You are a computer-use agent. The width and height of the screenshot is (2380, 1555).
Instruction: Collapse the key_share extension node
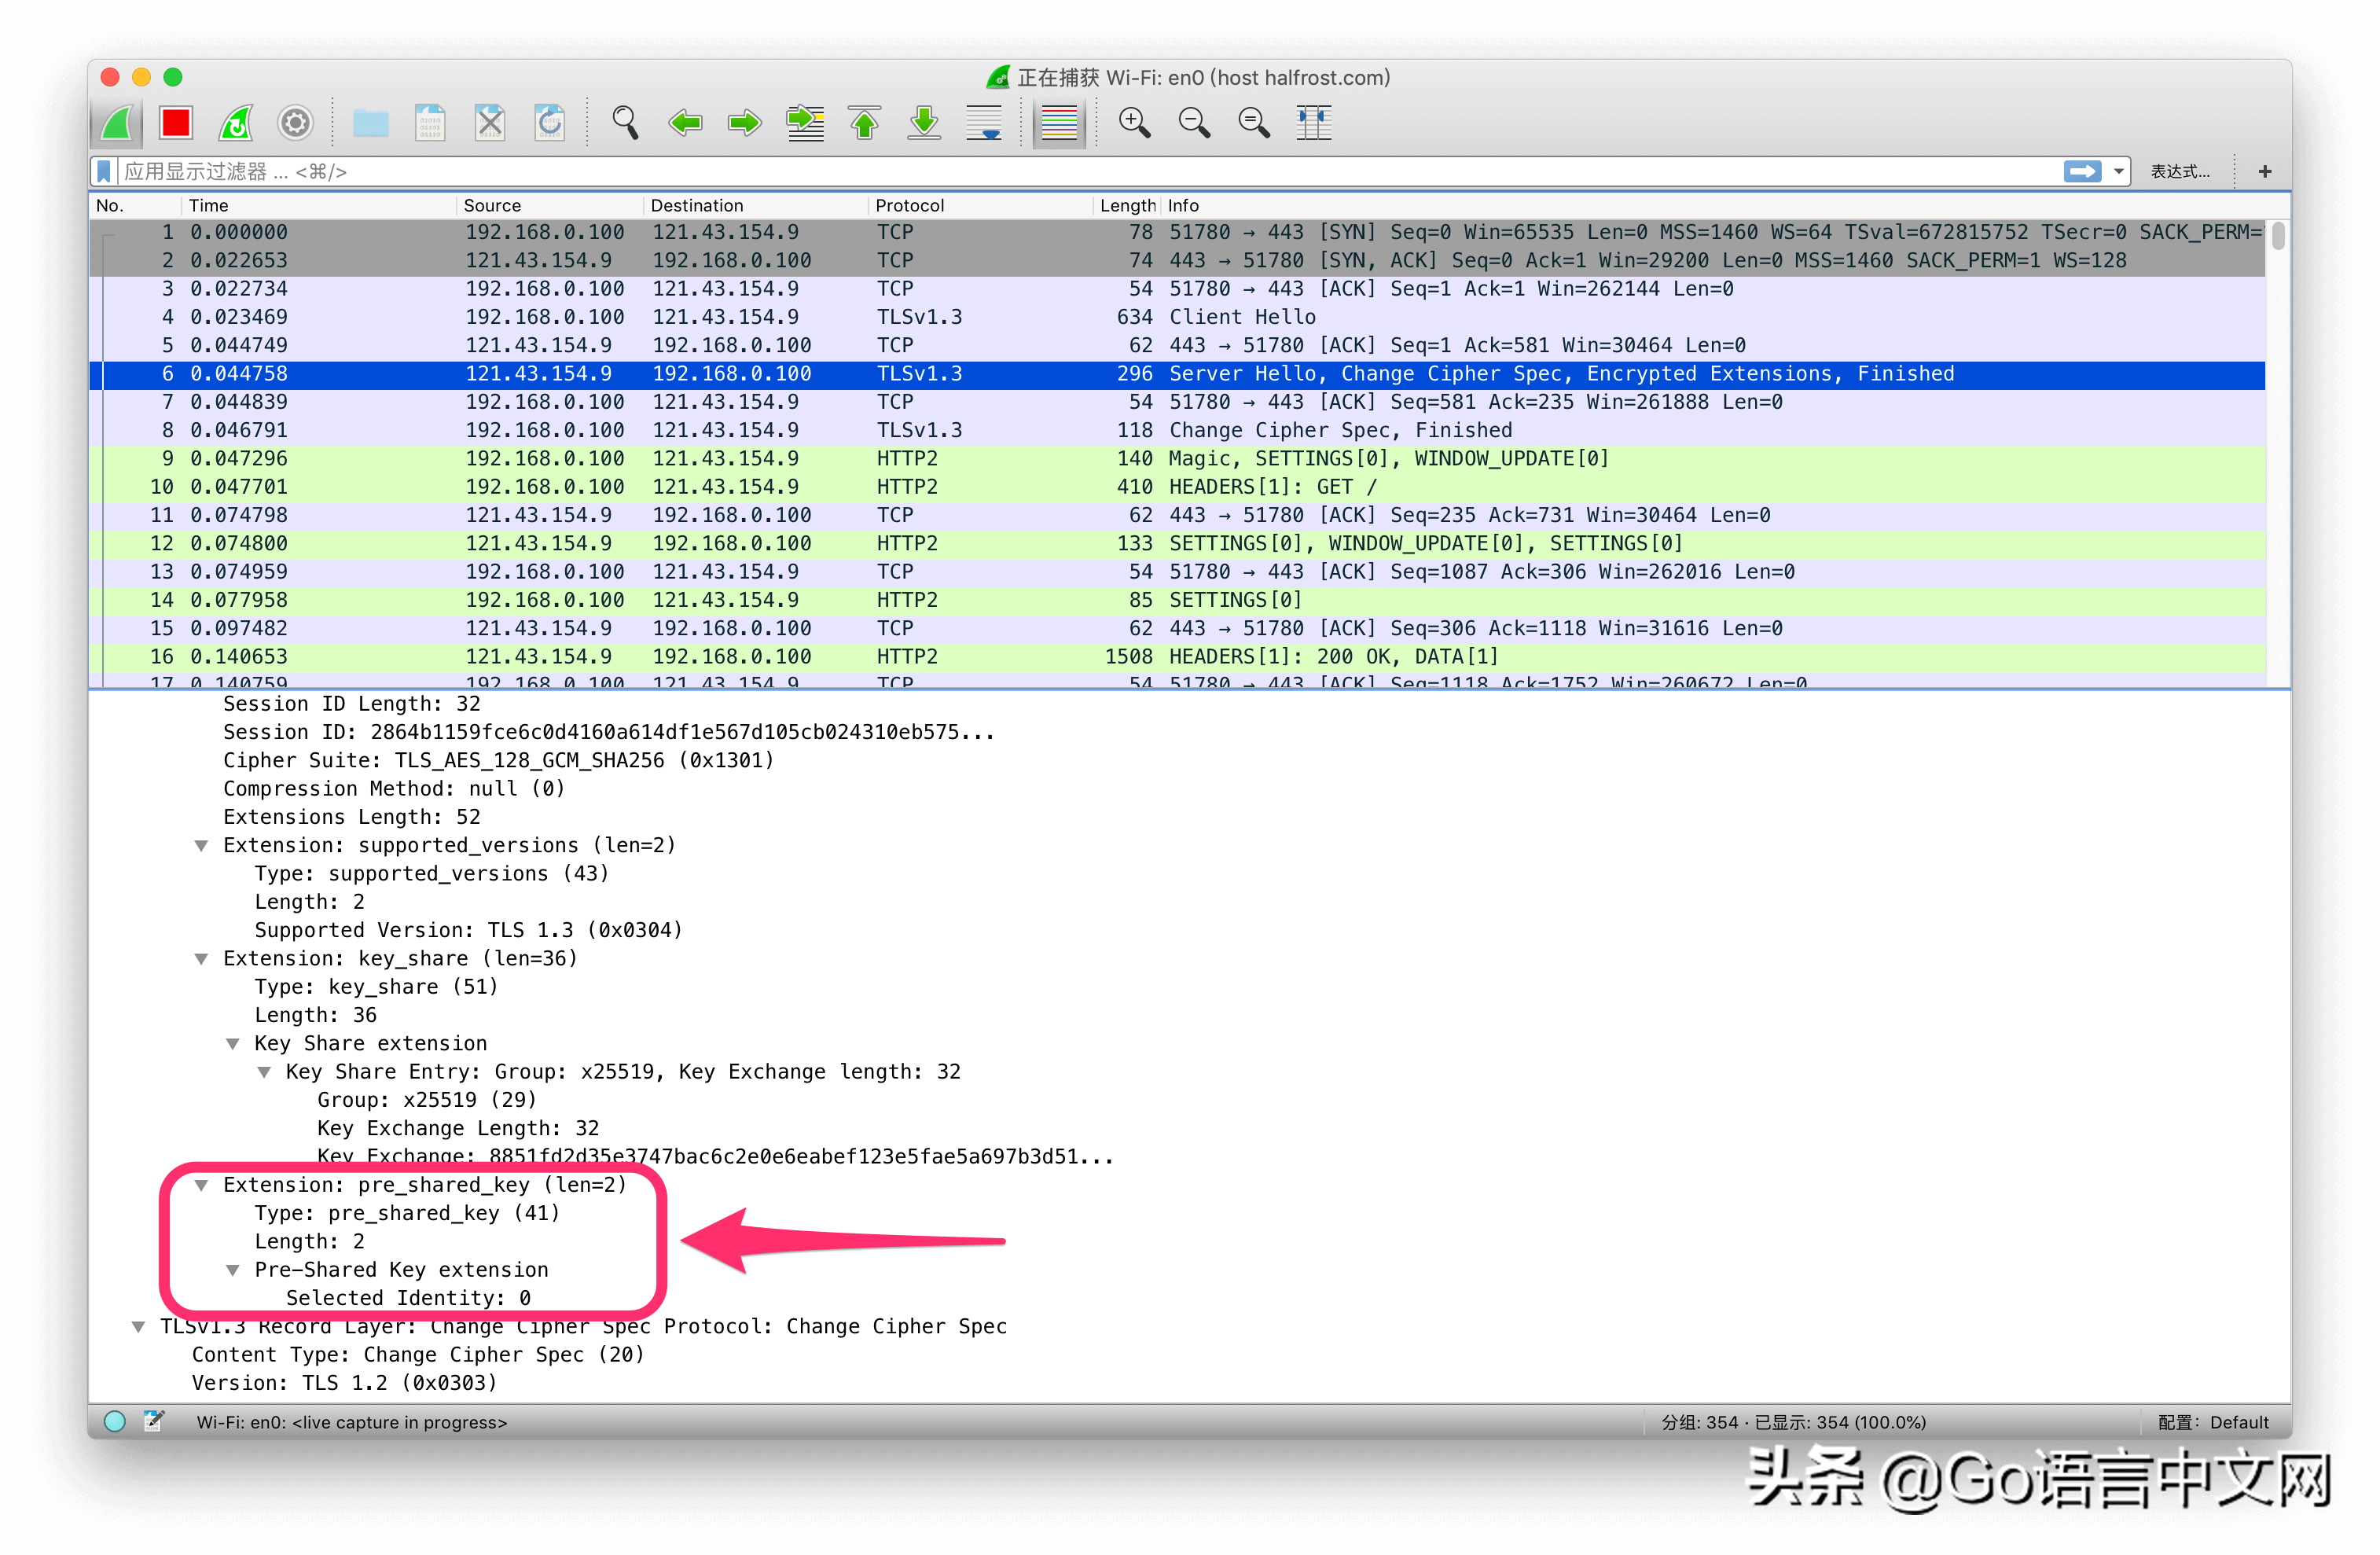pyautogui.click(x=201, y=959)
